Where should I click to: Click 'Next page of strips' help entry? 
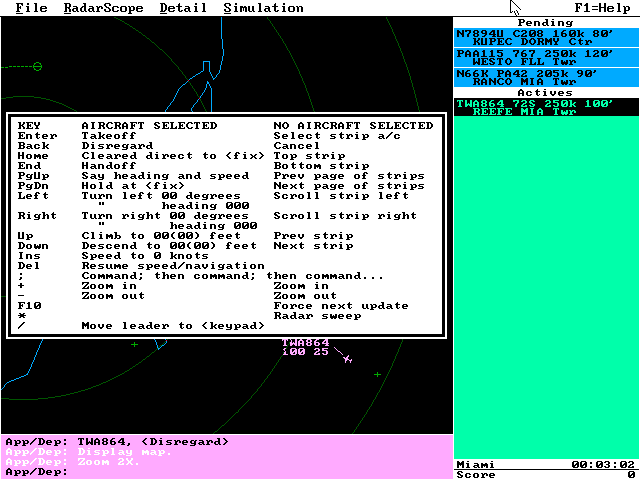point(349,185)
